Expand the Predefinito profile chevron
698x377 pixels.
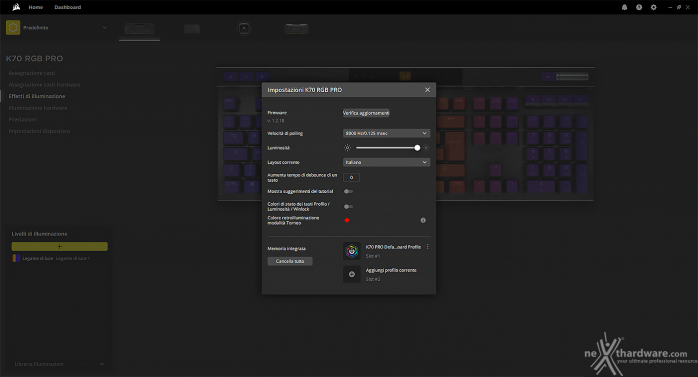[x=105, y=28]
